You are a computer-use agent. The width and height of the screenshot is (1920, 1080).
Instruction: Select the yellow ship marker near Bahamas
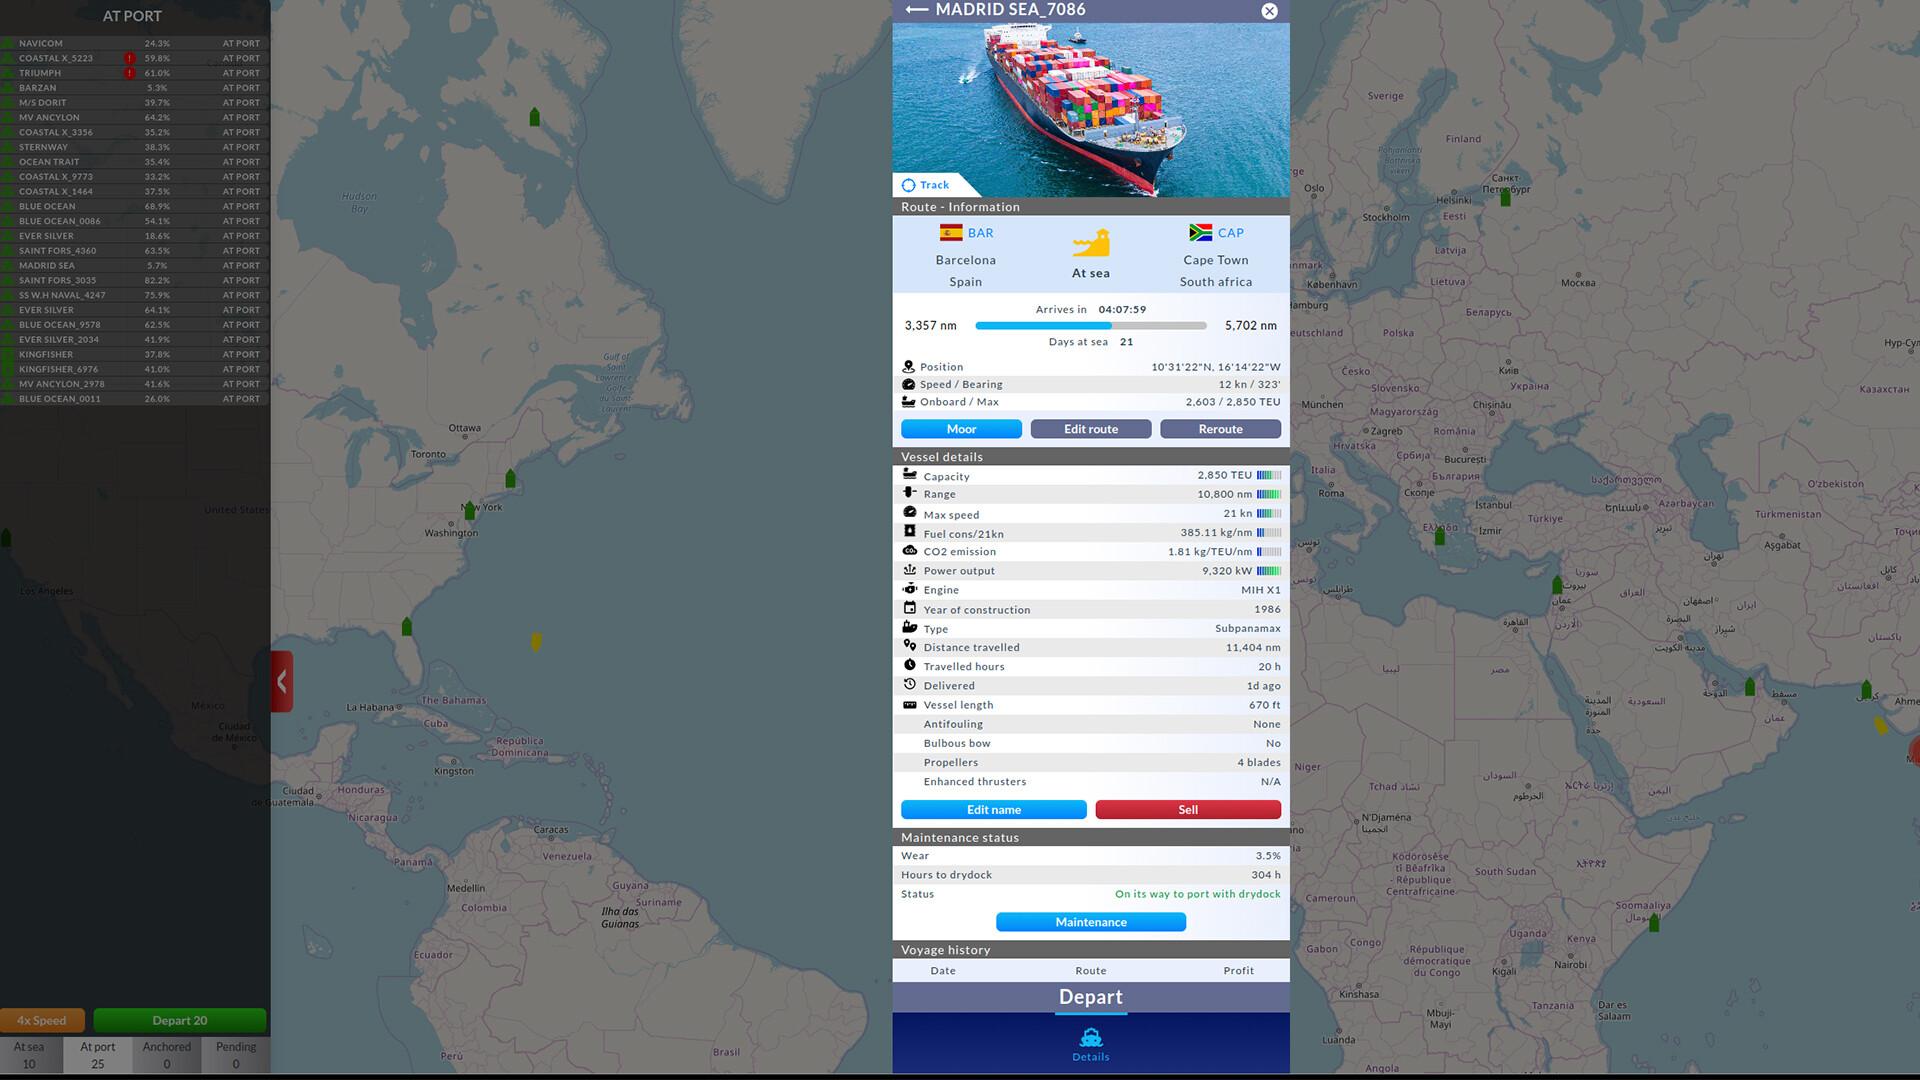(x=536, y=642)
